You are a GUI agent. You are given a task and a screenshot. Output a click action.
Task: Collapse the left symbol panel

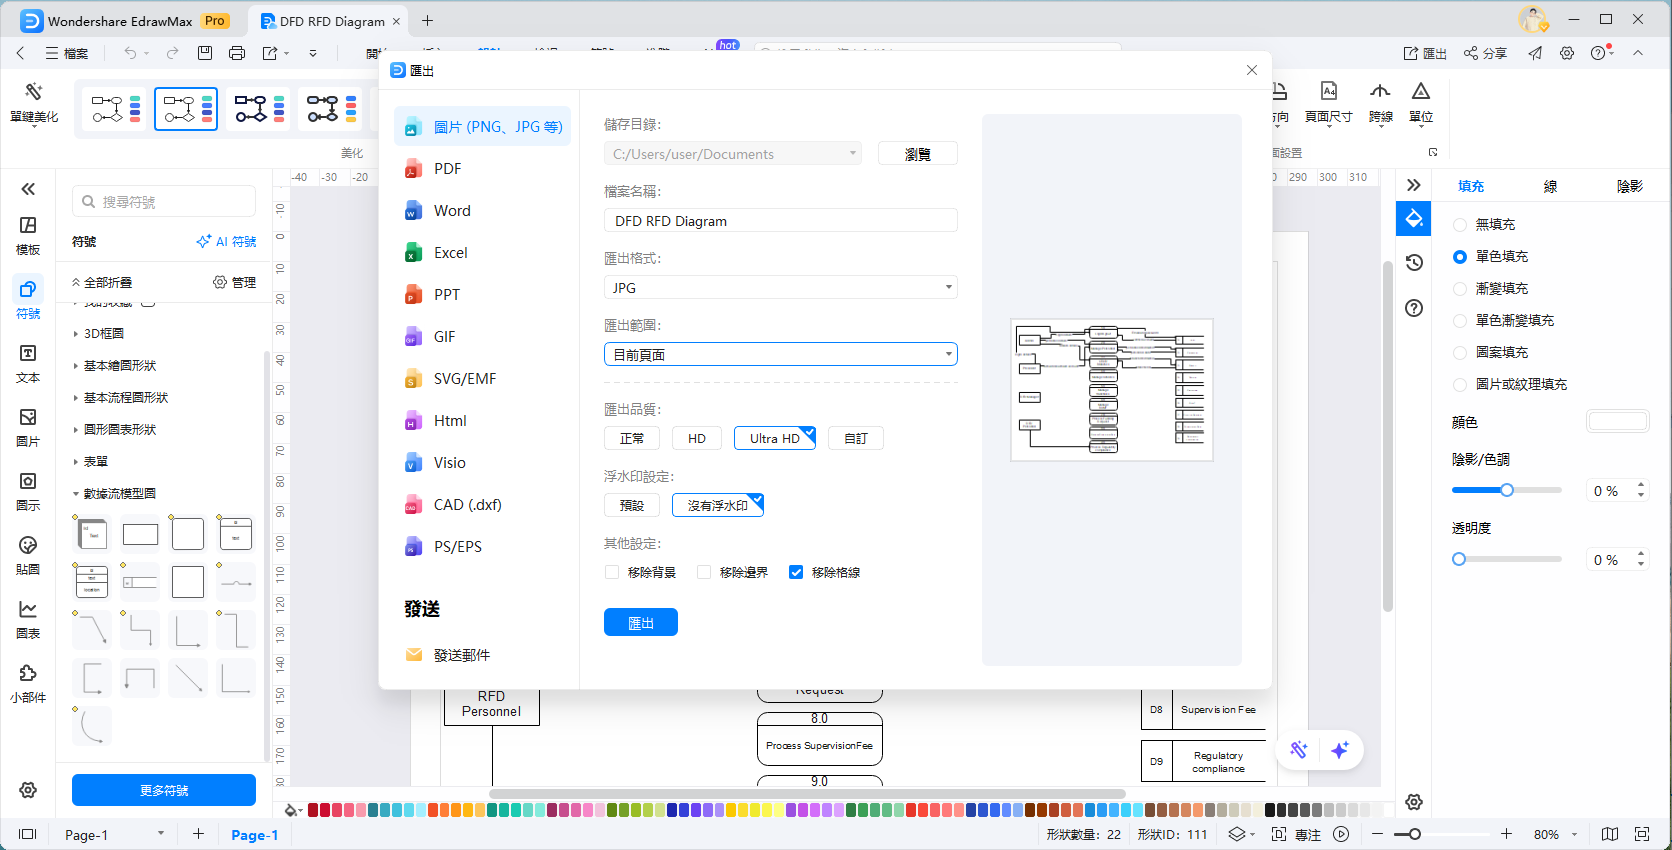pyautogui.click(x=28, y=189)
